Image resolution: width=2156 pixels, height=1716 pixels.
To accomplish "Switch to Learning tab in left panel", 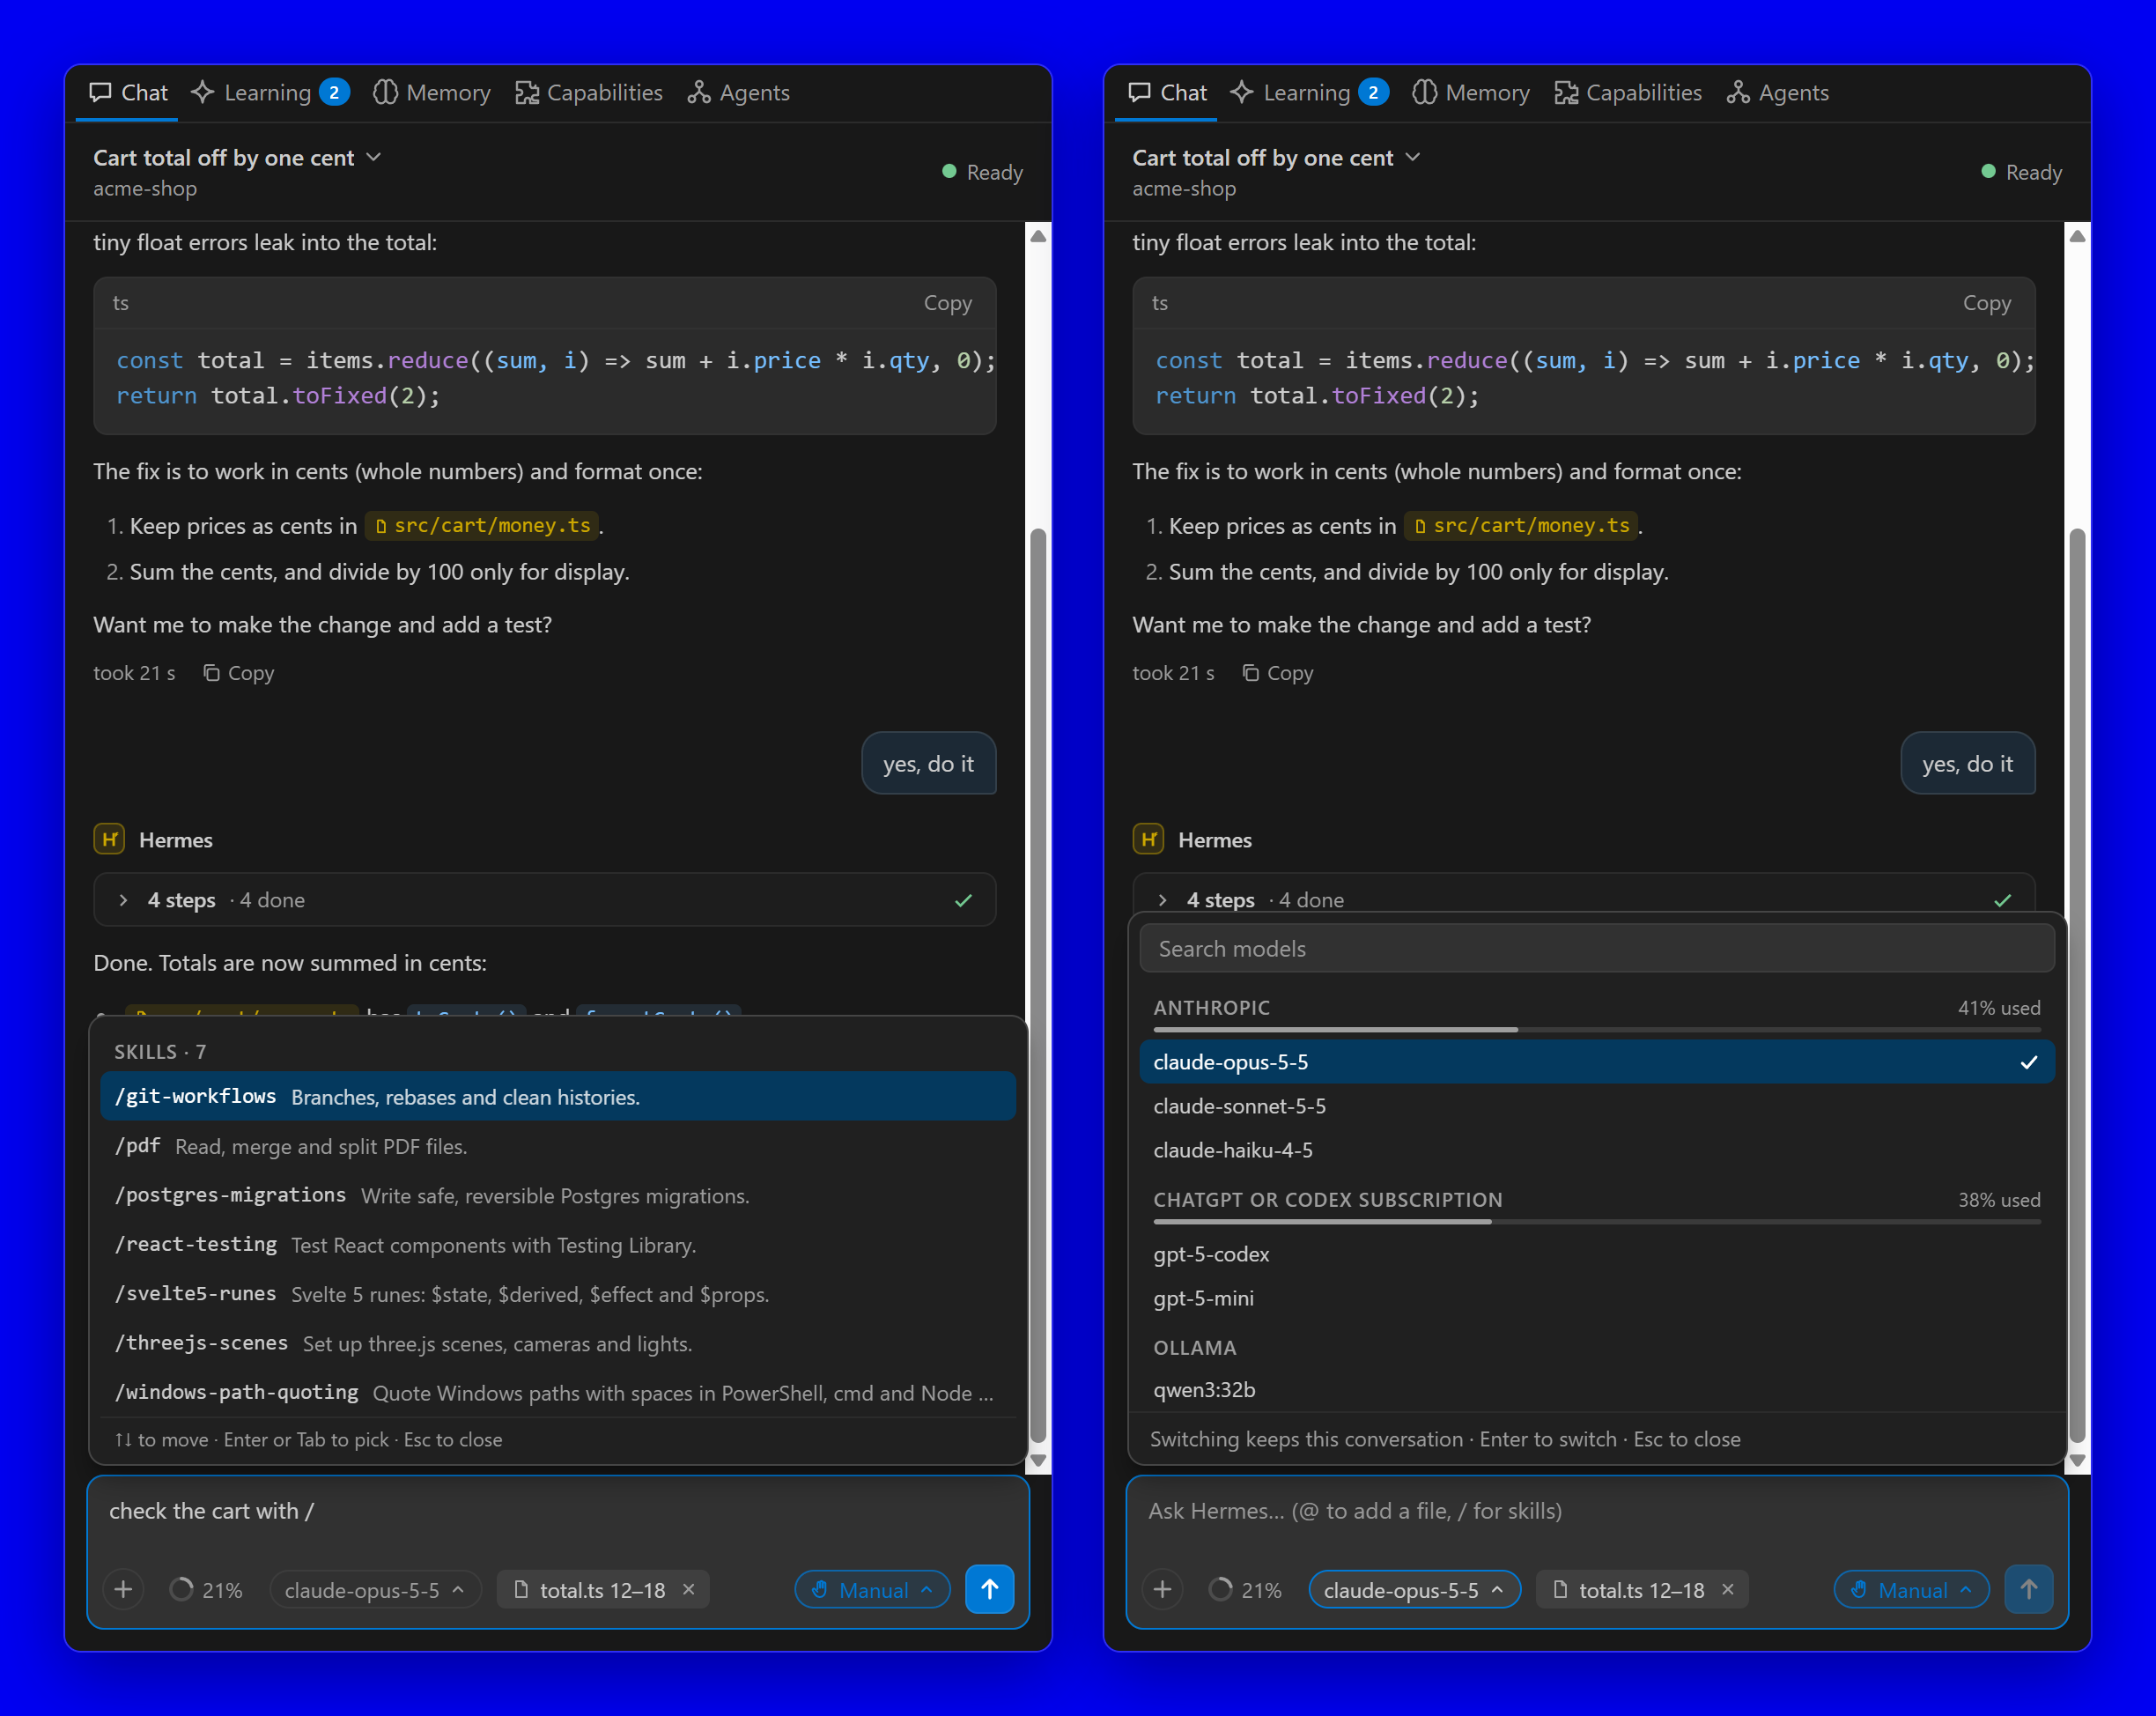I will [269, 93].
